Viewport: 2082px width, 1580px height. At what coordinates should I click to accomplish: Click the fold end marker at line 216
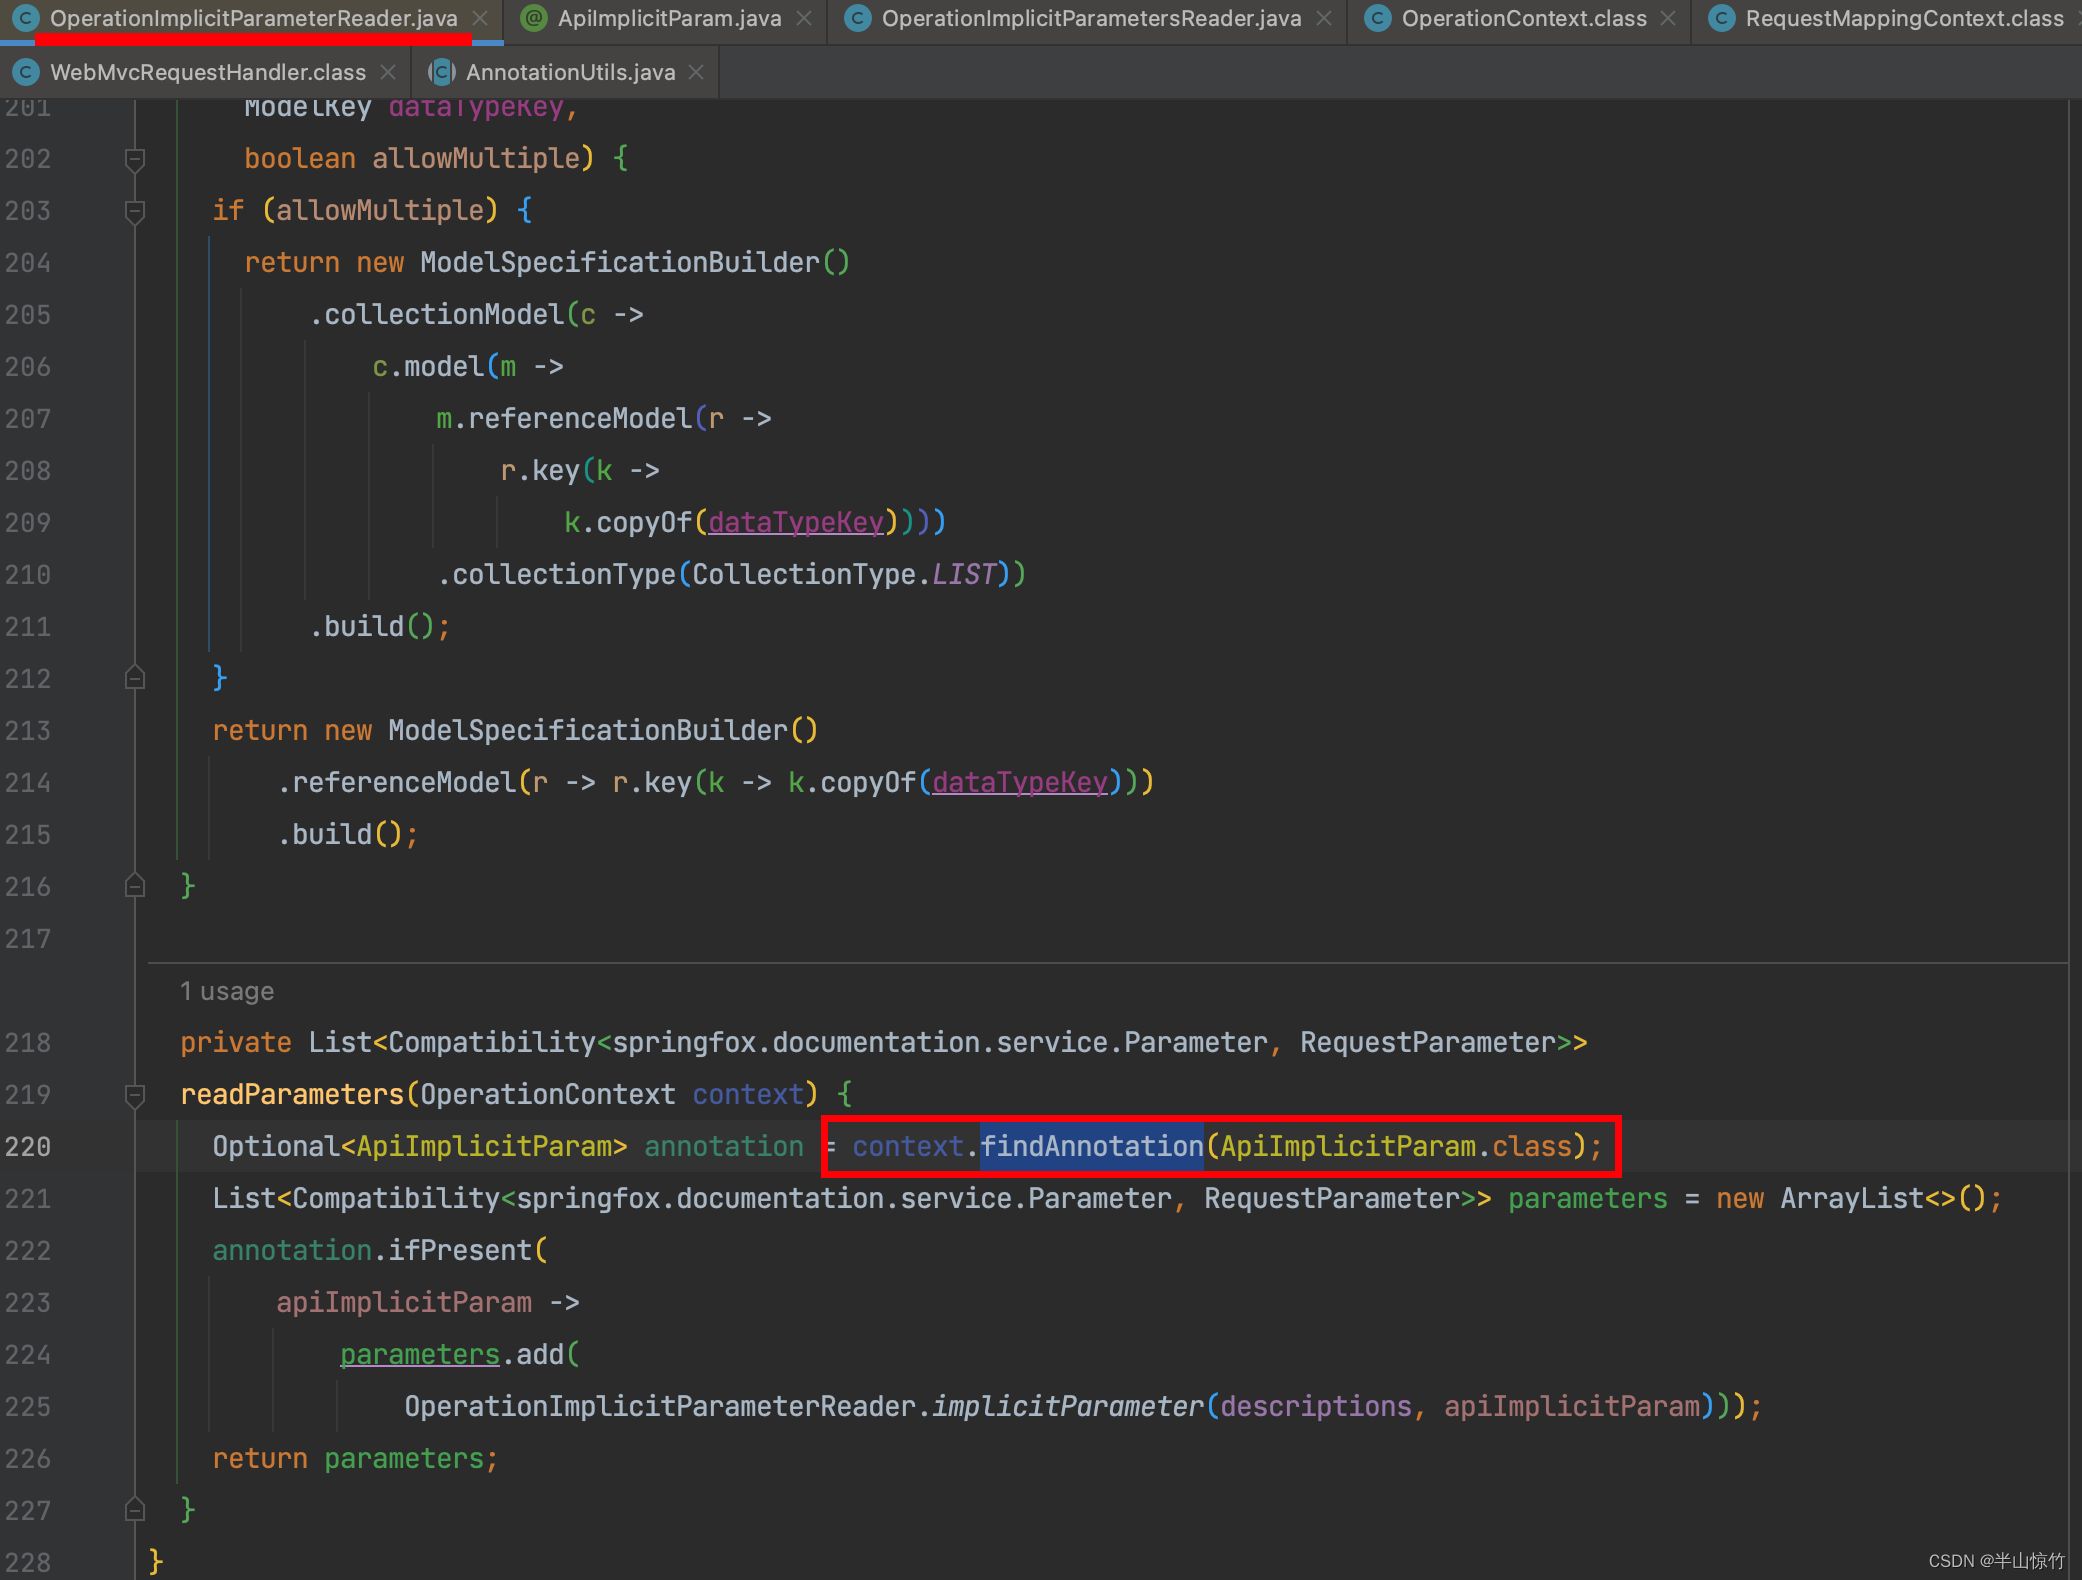(135, 887)
